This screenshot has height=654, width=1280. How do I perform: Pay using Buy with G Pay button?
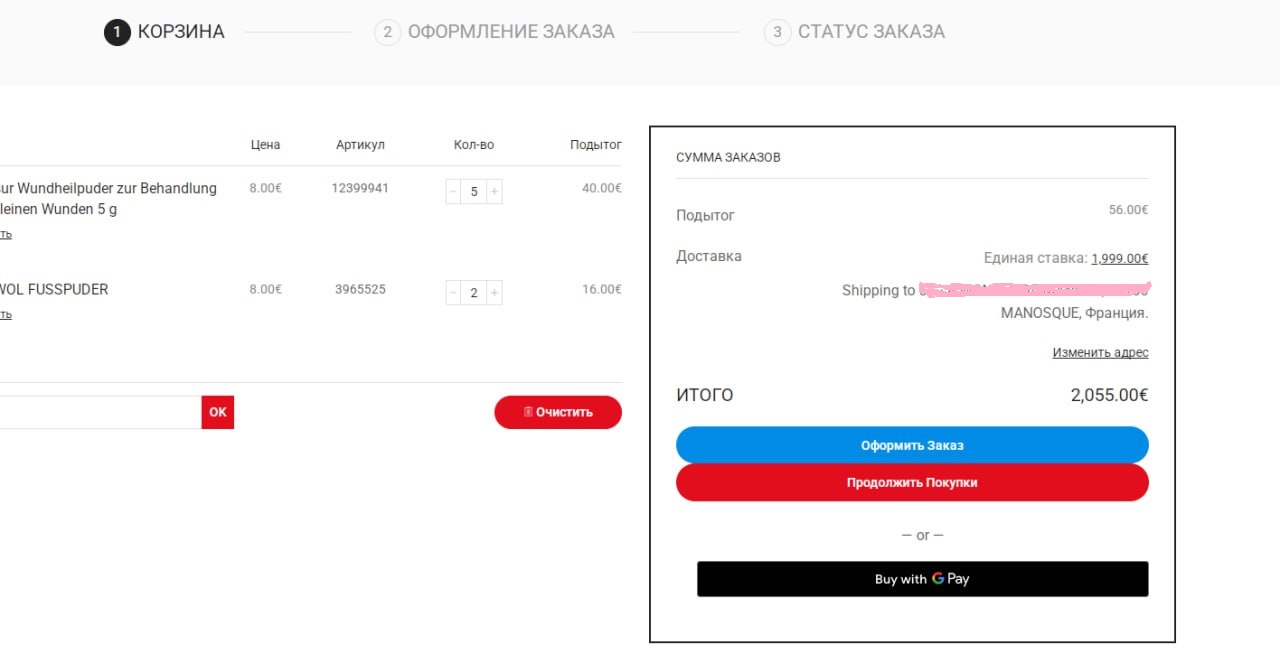[x=922, y=579]
